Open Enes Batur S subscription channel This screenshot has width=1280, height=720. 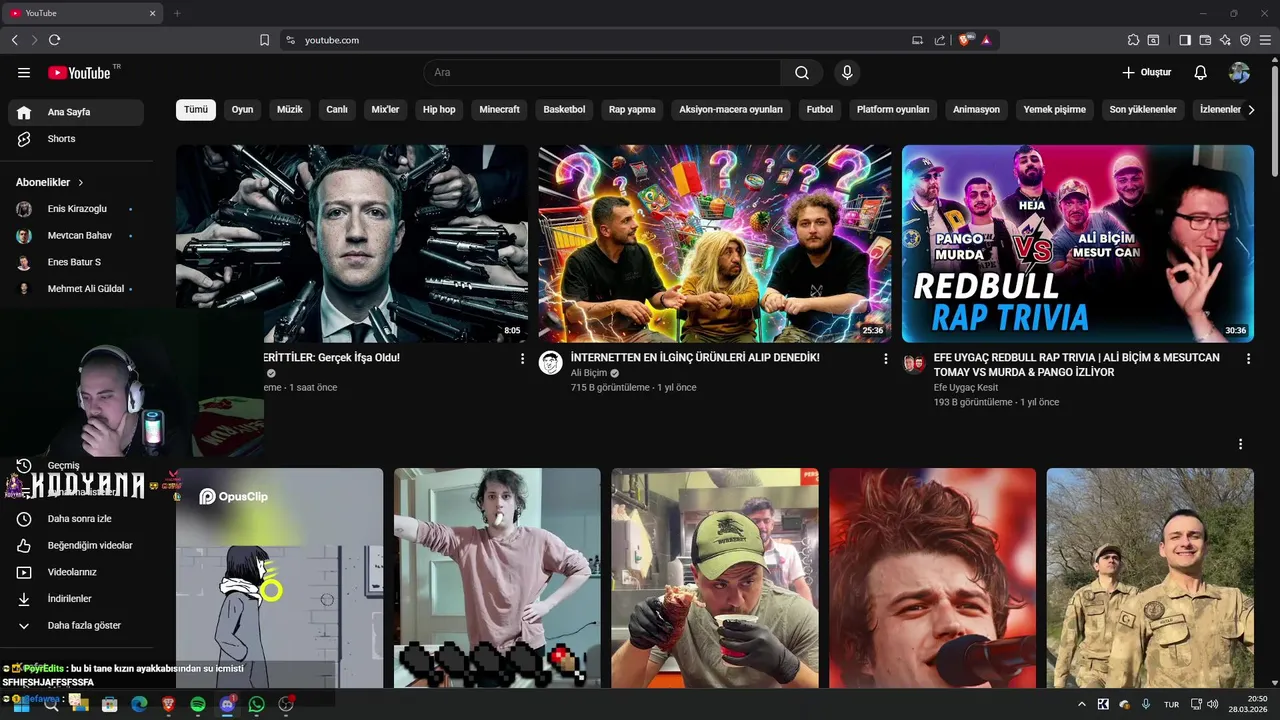pyautogui.click(x=76, y=262)
